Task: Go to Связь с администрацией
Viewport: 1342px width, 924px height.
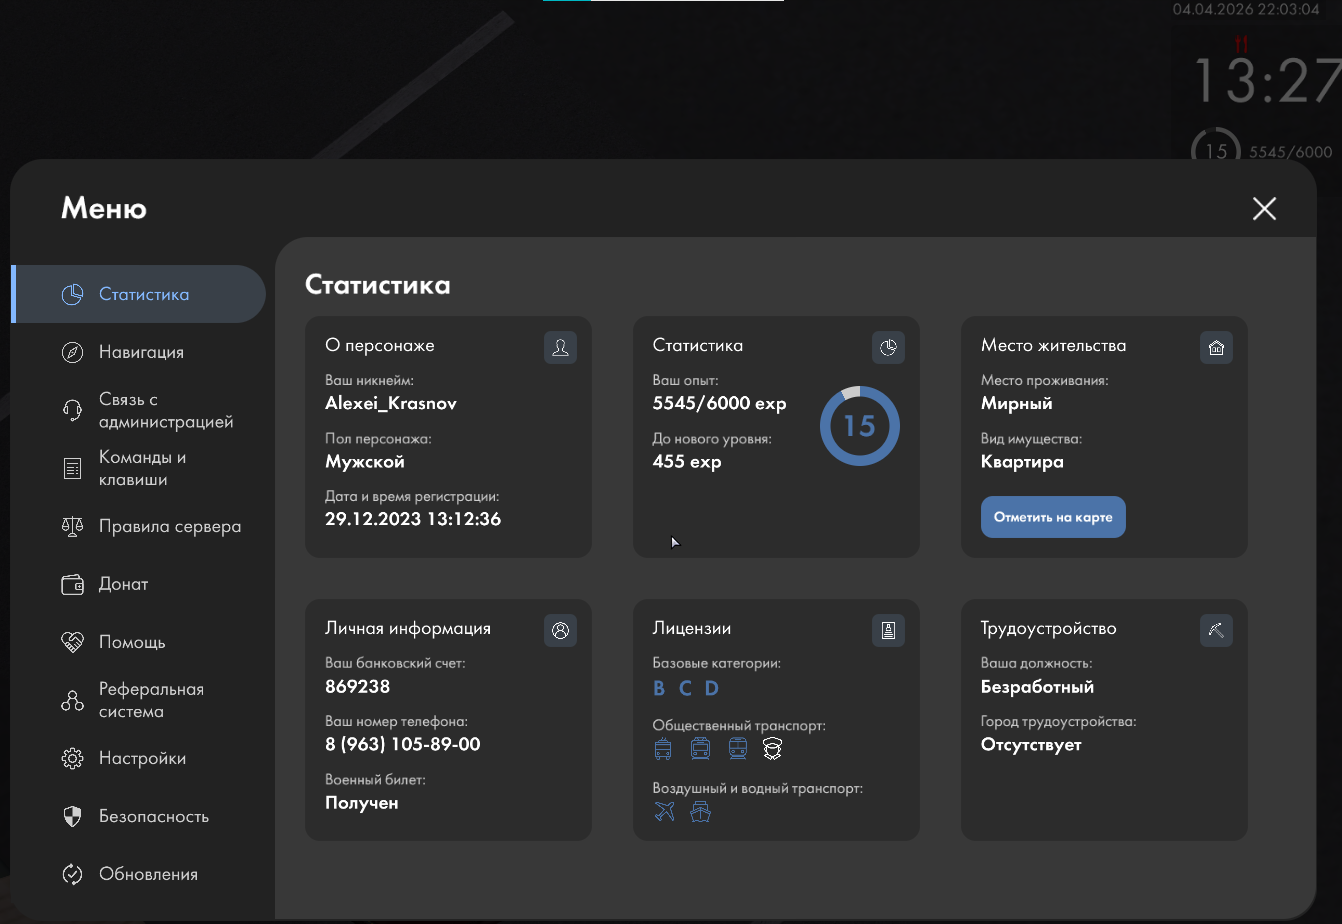Action: [x=165, y=411]
